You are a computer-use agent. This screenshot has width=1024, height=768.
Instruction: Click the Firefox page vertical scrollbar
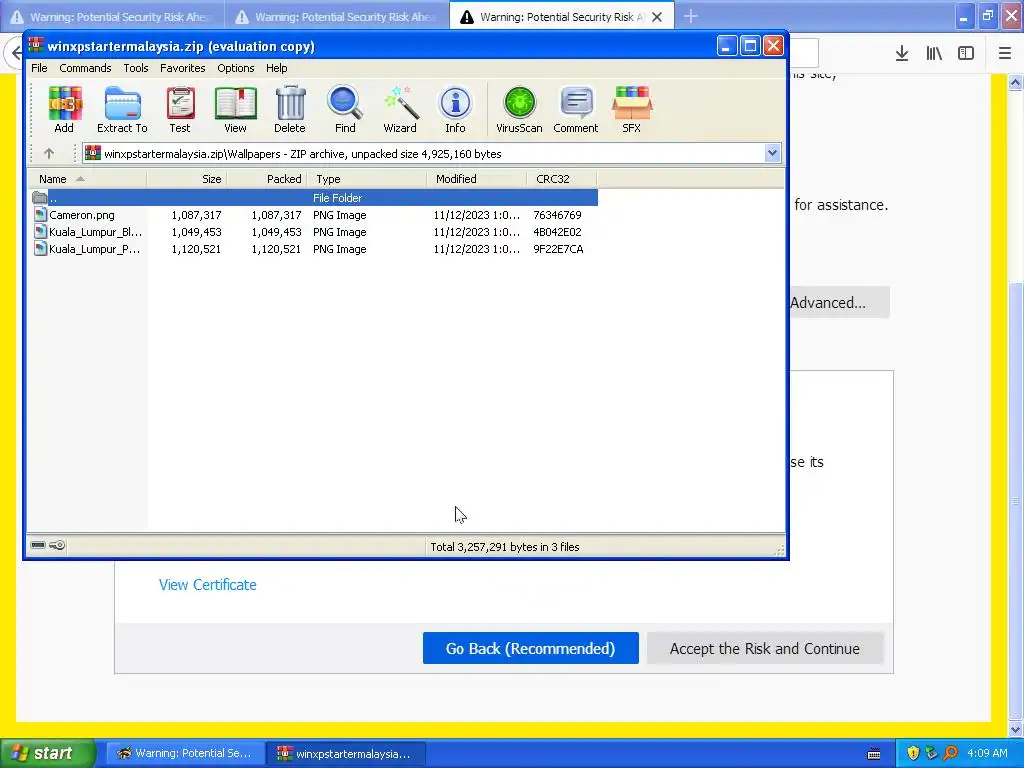click(1015, 501)
